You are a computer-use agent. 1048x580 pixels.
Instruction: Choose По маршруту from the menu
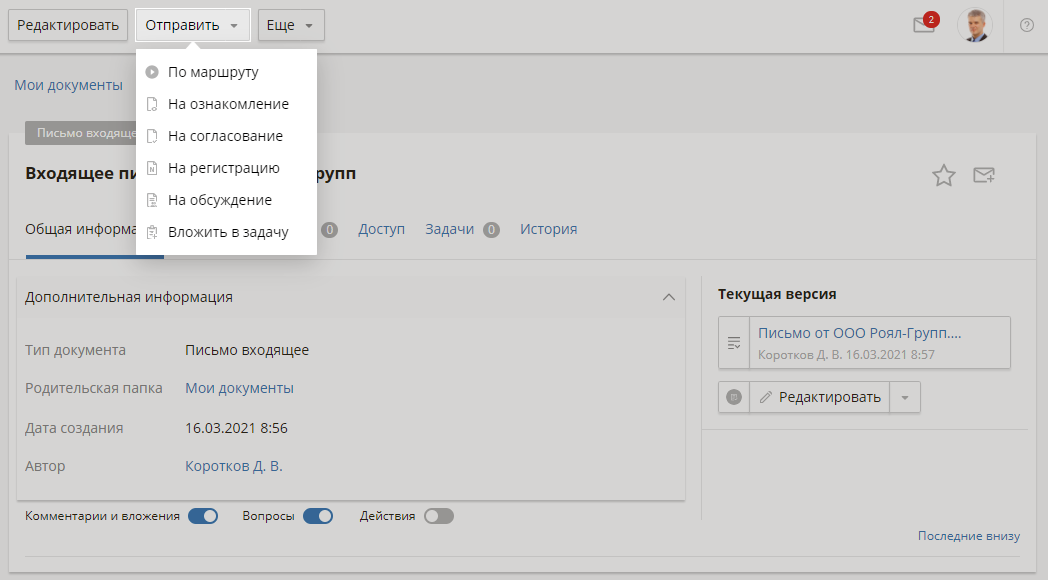(x=226, y=71)
